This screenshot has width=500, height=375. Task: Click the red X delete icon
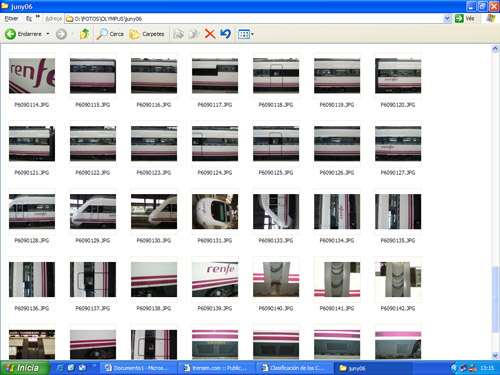point(210,34)
